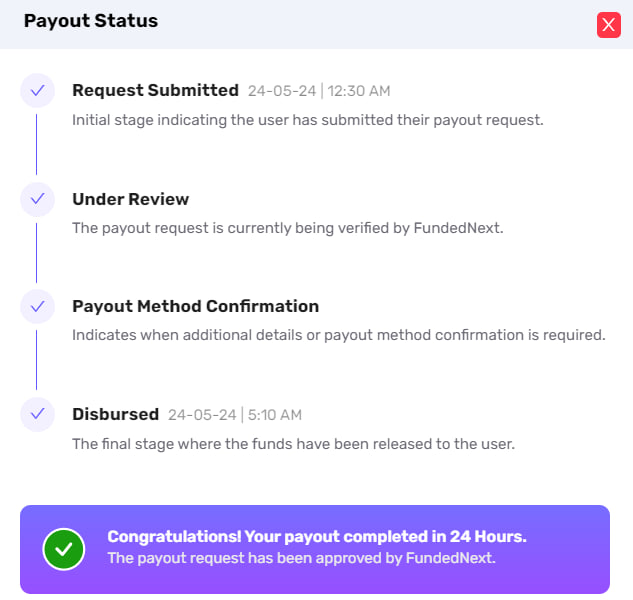
Task: Select the Request Submitted step title
Action: tap(155, 90)
